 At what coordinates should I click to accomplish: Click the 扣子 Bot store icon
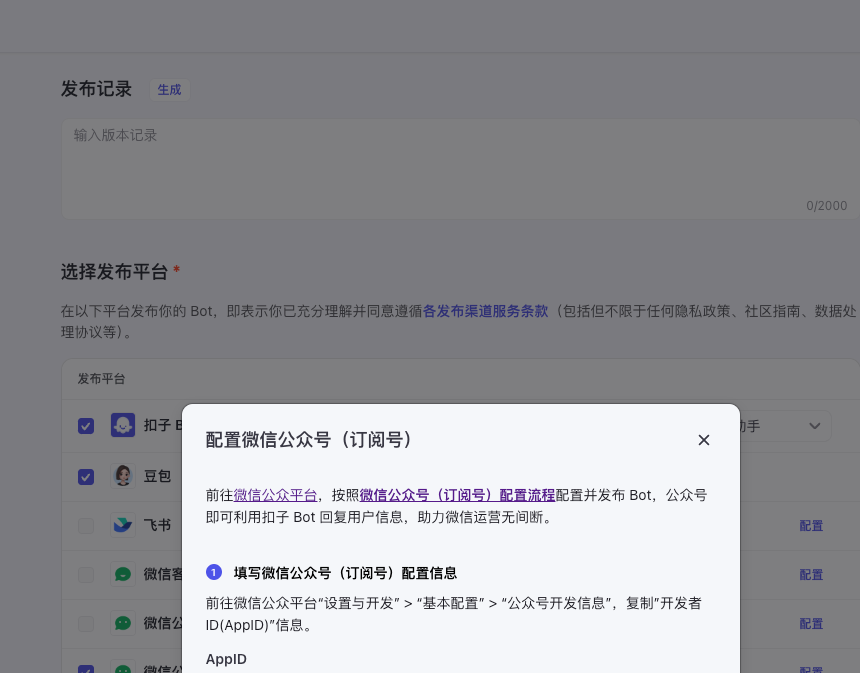click(x=123, y=425)
